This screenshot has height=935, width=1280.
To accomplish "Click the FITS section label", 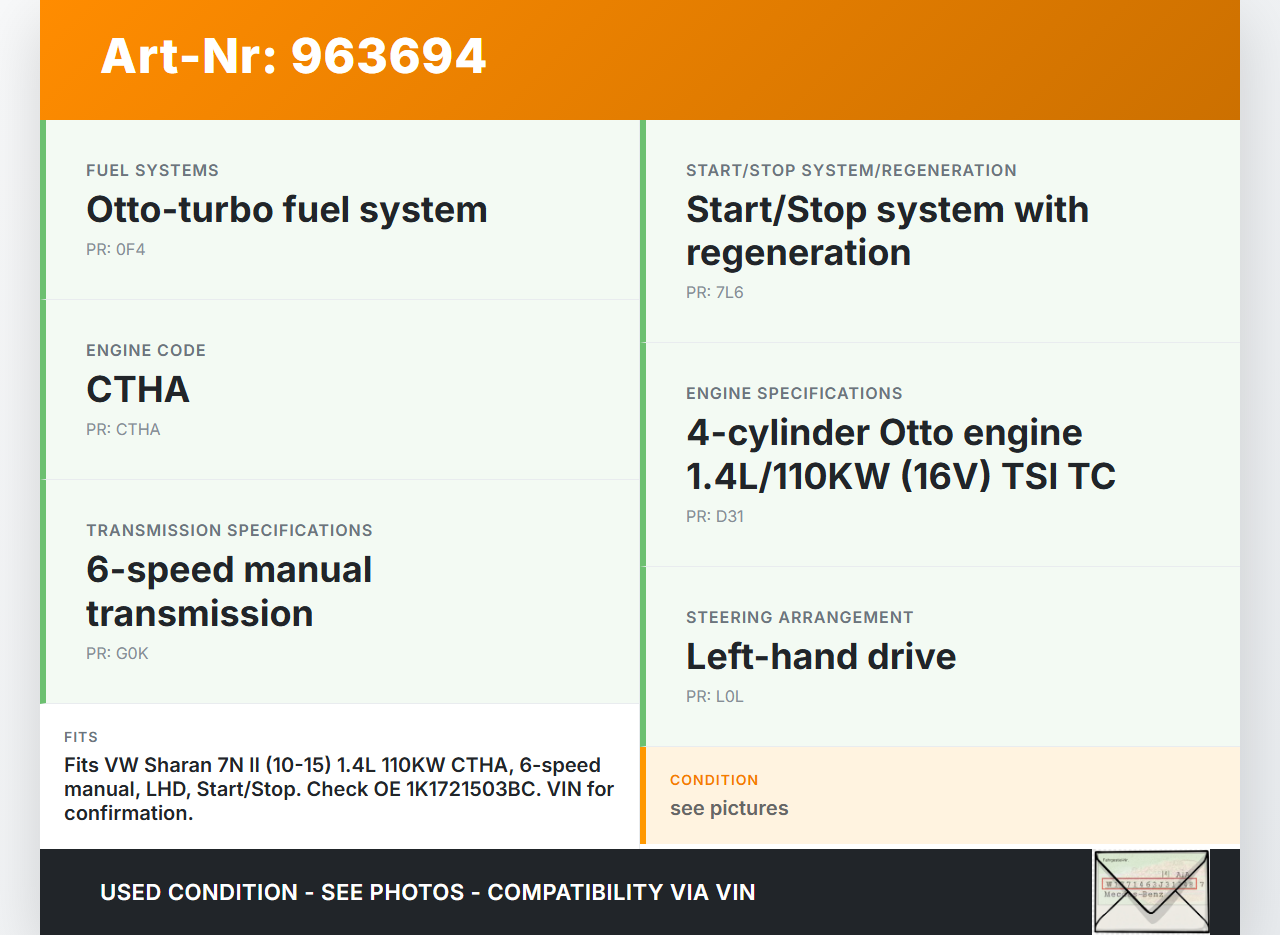I will coord(81,737).
